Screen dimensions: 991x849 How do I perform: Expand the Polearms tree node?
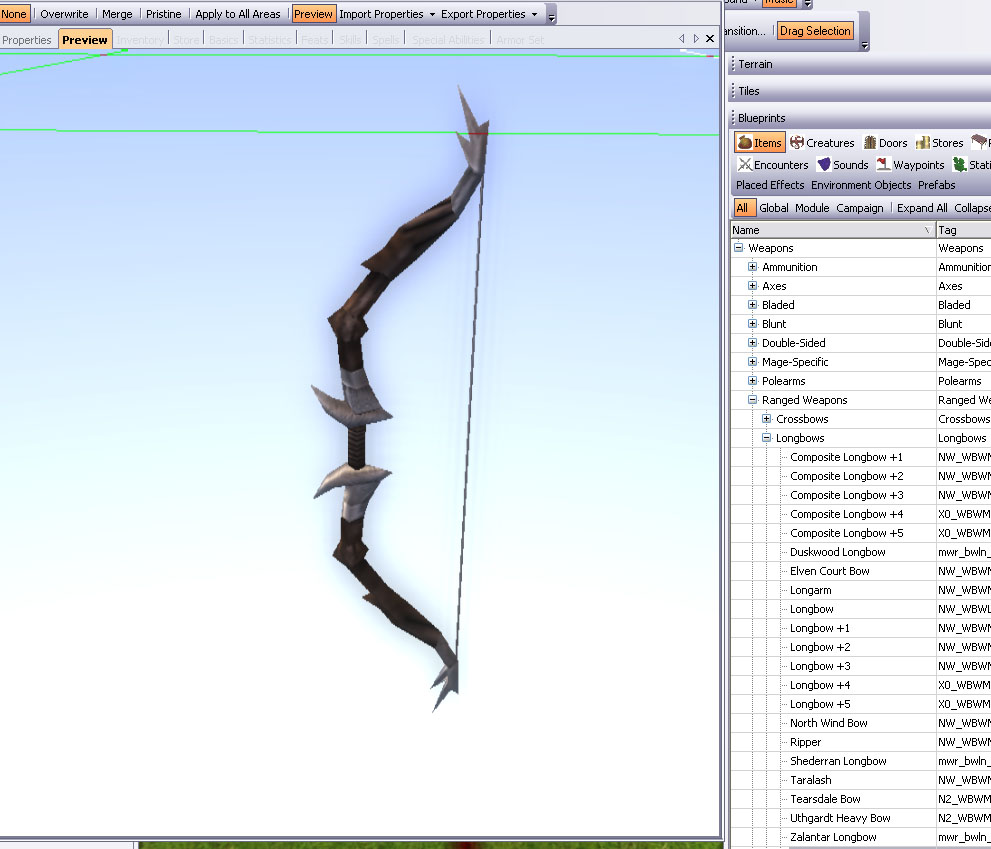(752, 381)
